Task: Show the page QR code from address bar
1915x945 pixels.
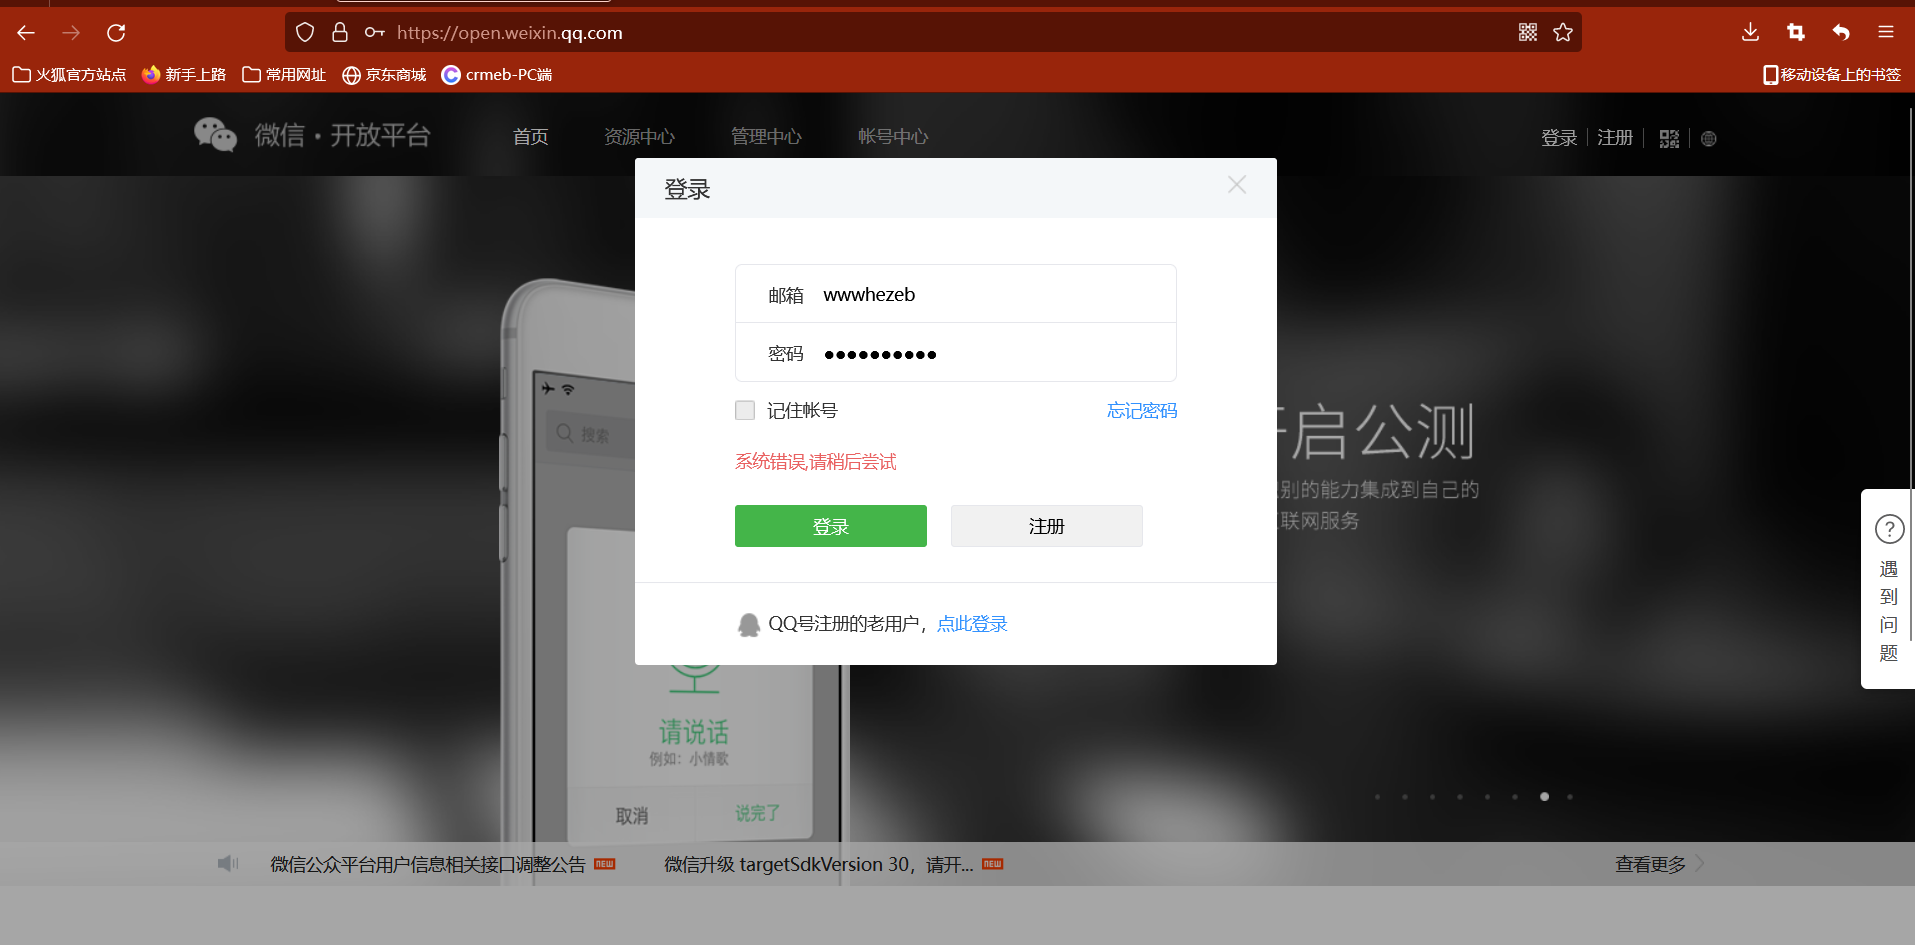Action: point(1528,33)
